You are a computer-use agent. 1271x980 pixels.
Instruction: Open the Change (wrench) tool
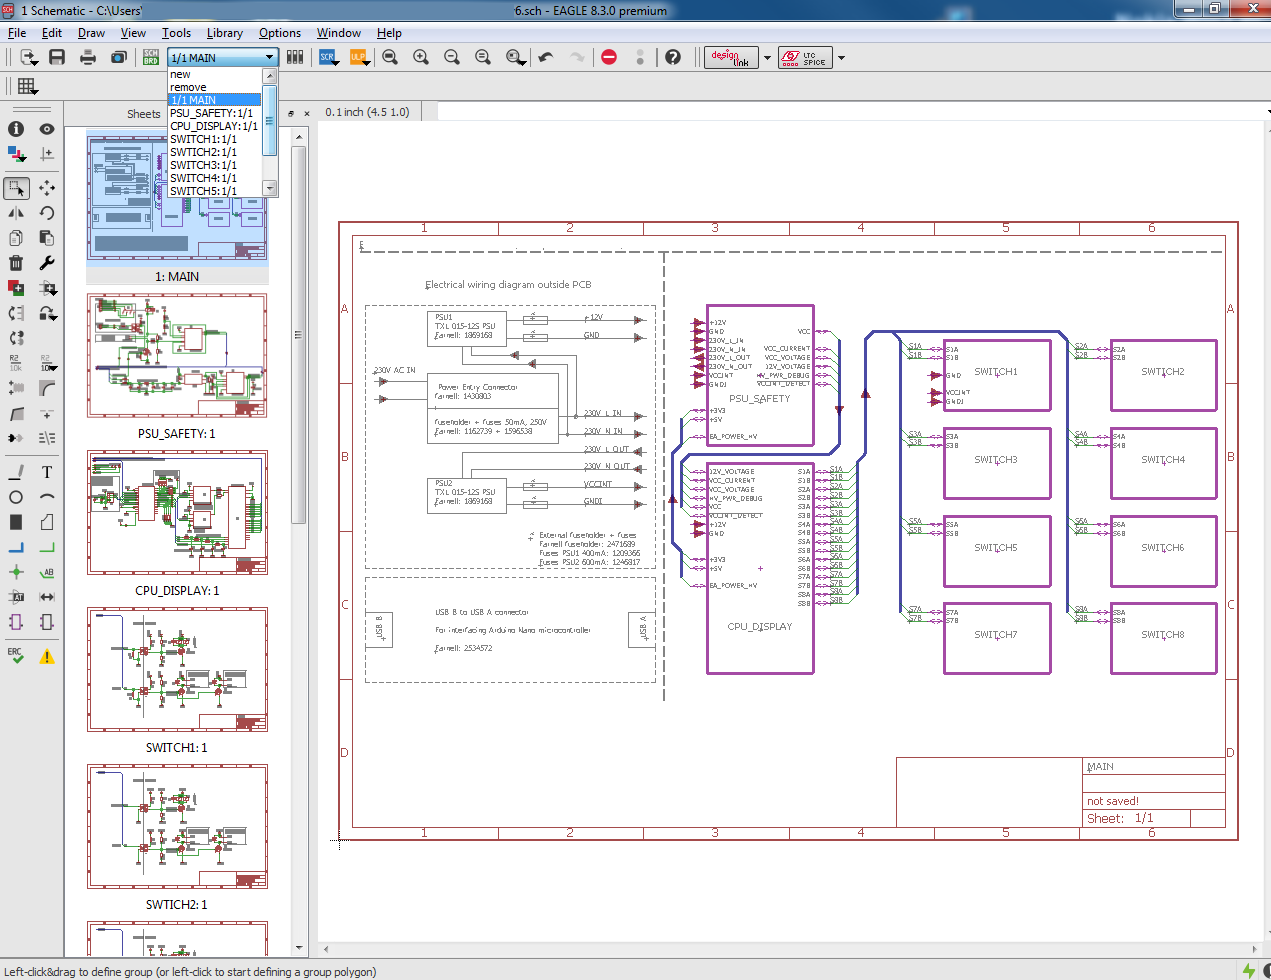tap(47, 263)
